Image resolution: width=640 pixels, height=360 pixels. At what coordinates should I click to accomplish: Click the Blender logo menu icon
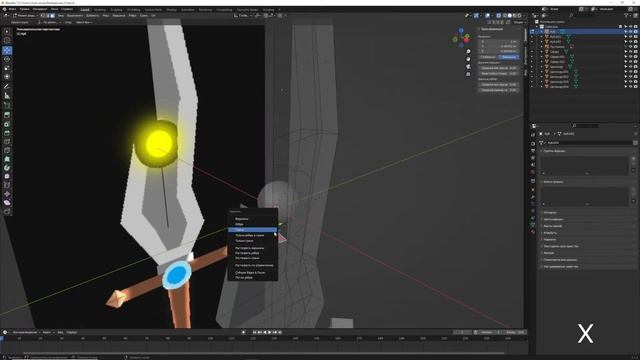[4, 9]
